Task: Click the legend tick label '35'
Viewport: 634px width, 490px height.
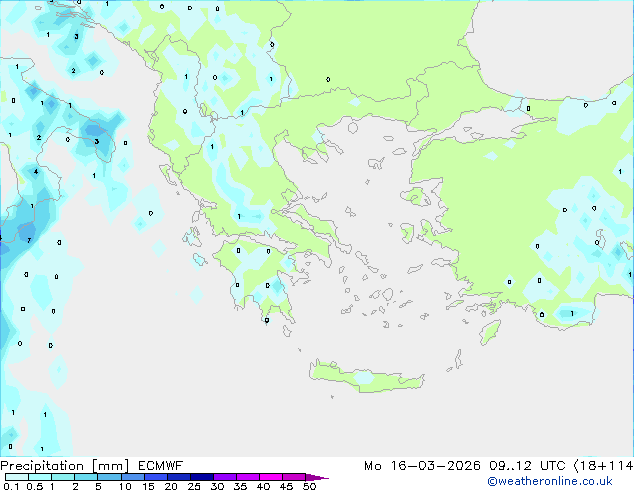Action: point(240,486)
